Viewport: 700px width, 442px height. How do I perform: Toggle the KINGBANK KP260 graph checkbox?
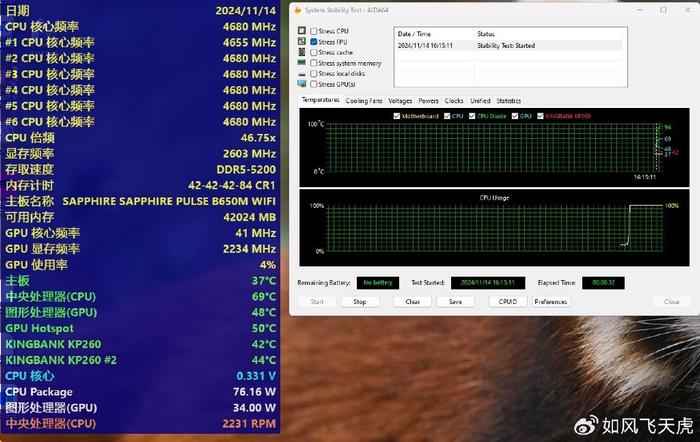[x=540, y=116]
